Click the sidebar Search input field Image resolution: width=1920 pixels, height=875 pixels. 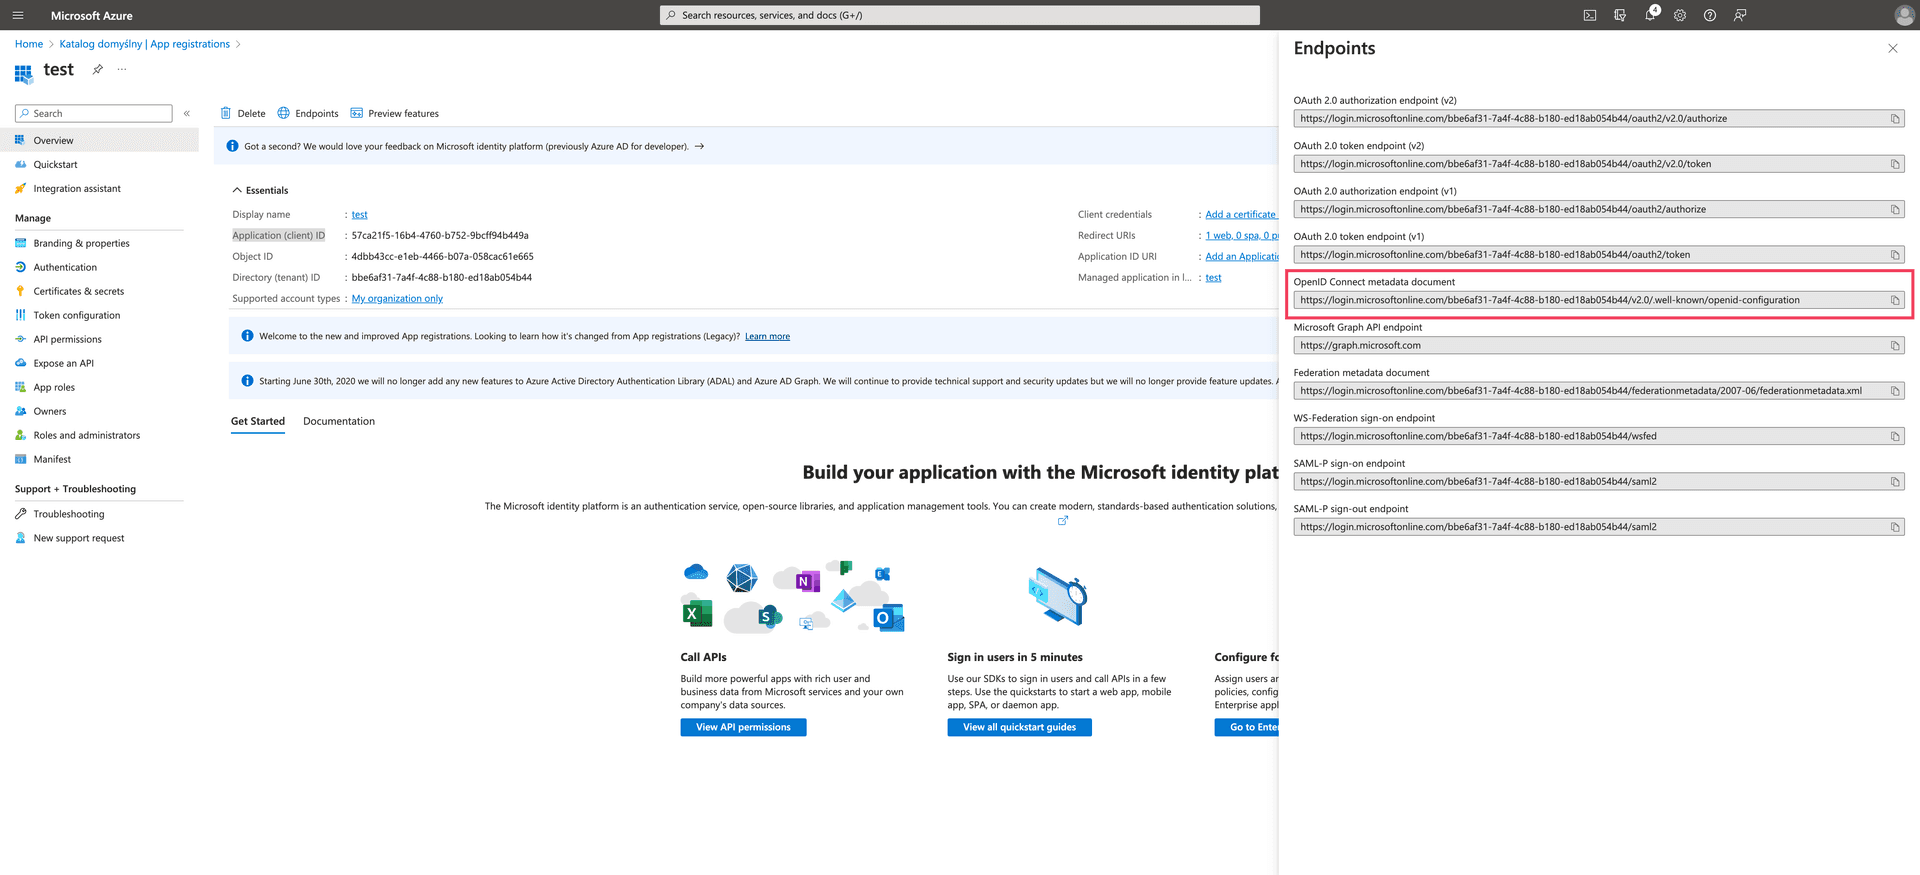click(x=96, y=113)
